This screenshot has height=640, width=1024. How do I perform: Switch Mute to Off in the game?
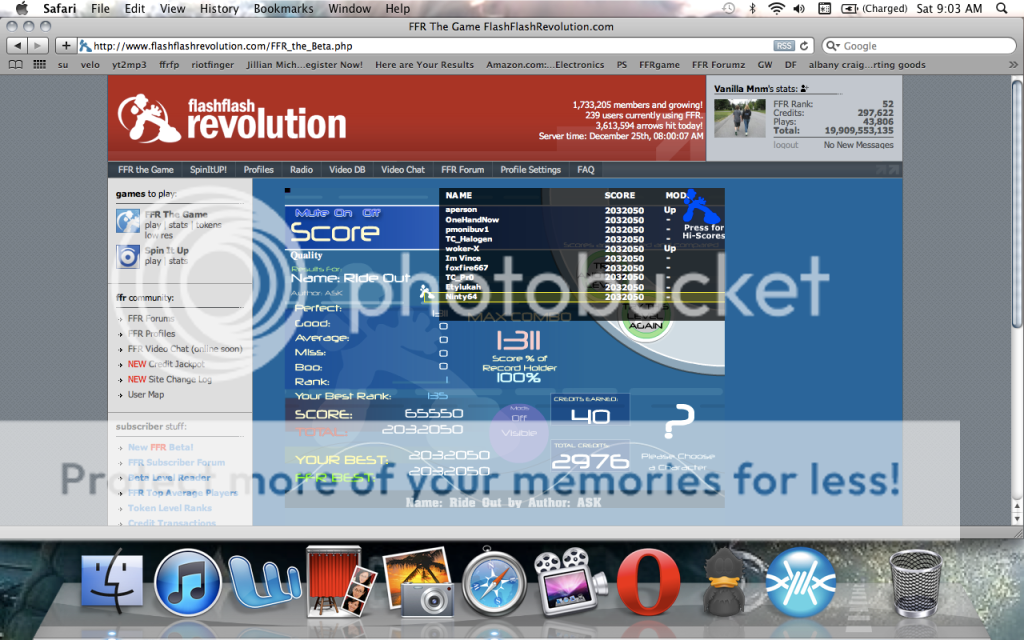click(x=371, y=213)
